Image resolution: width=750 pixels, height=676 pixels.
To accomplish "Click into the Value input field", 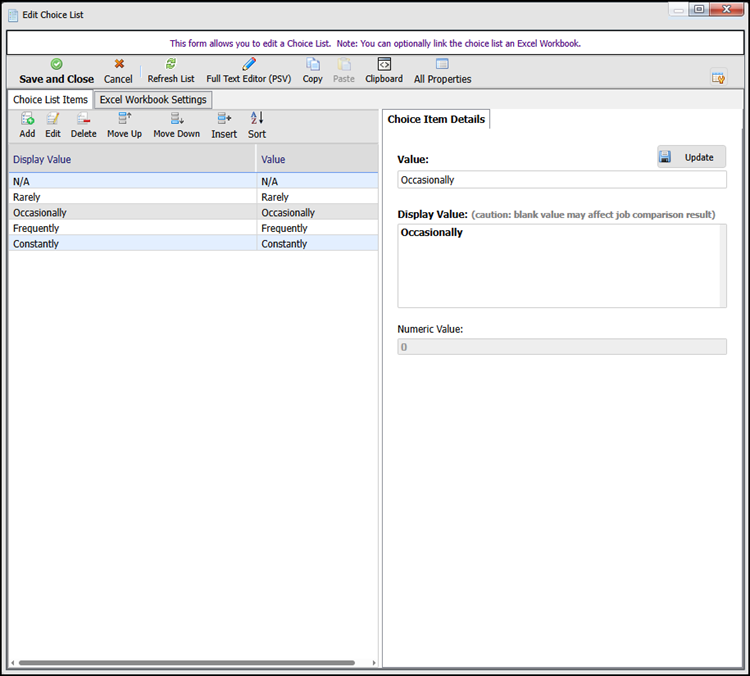I will [562, 180].
